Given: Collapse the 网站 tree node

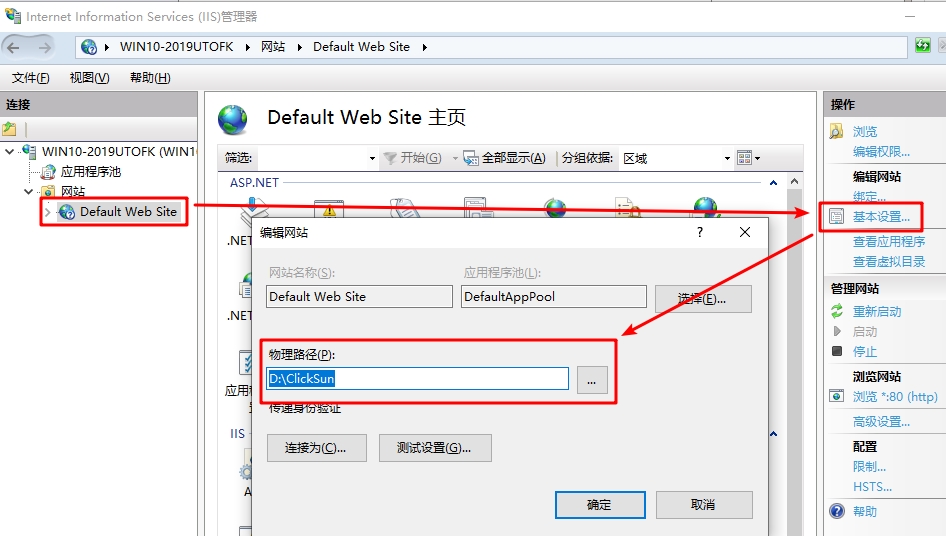Looking at the screenshot, I should 28,191.
